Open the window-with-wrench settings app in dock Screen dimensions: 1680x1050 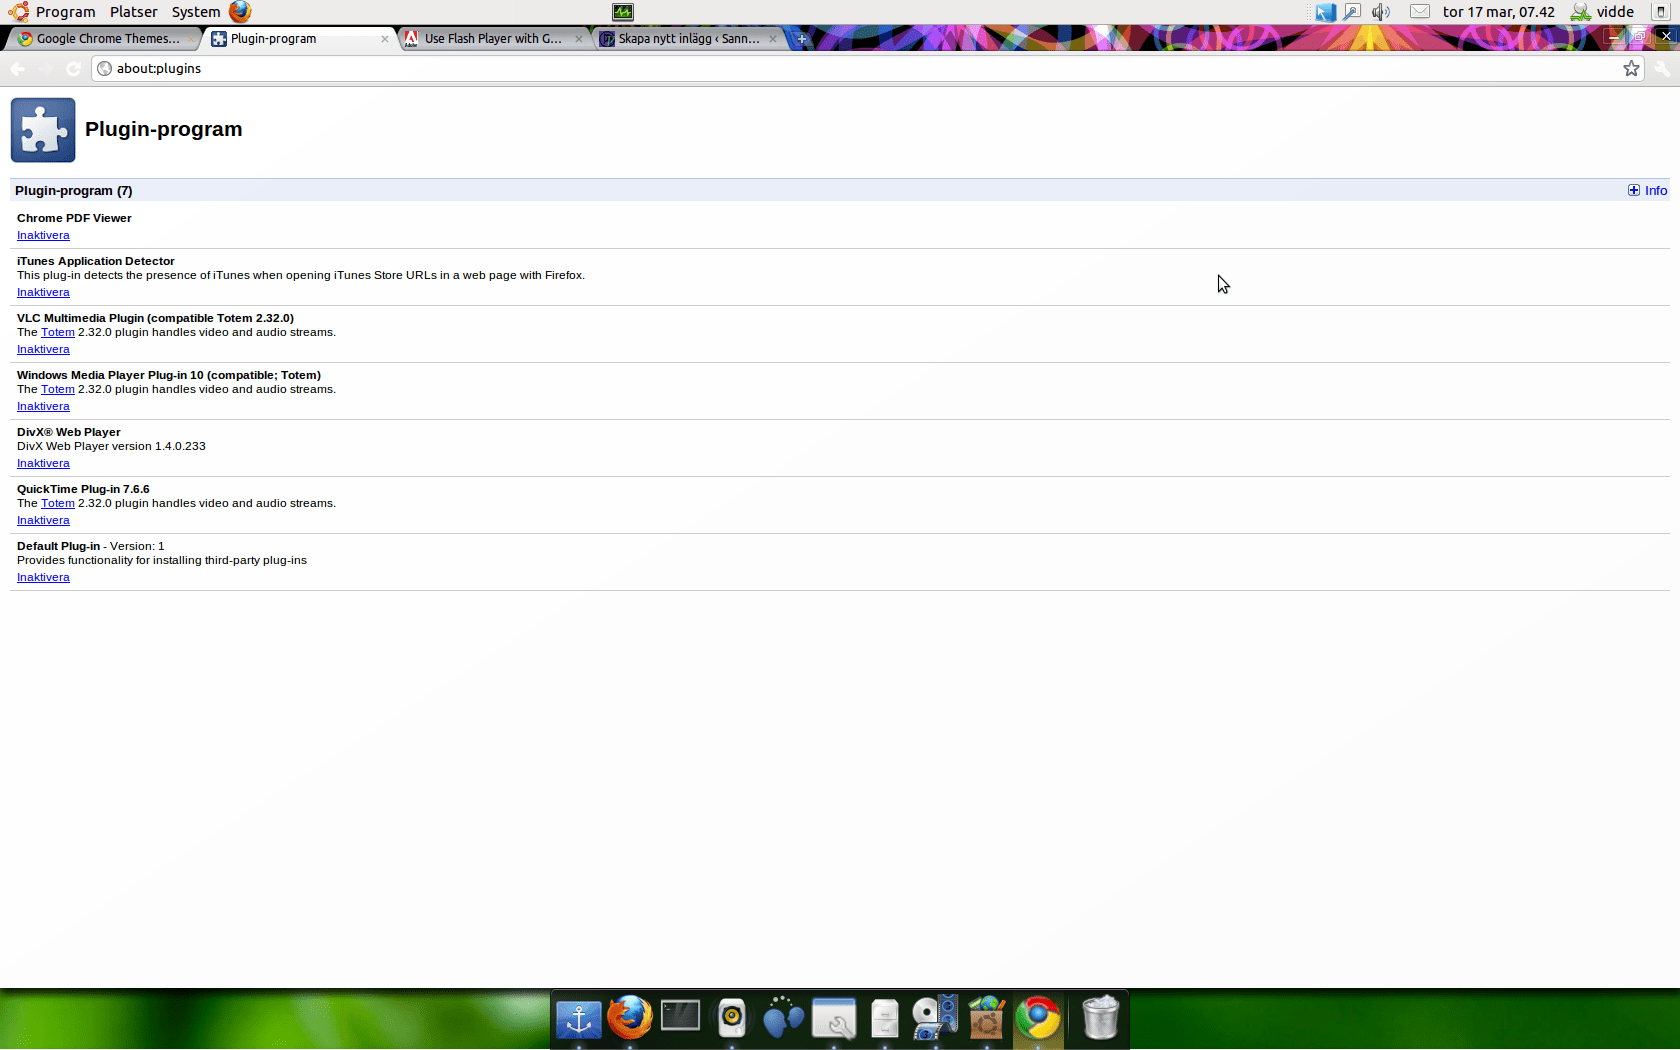834,1019
